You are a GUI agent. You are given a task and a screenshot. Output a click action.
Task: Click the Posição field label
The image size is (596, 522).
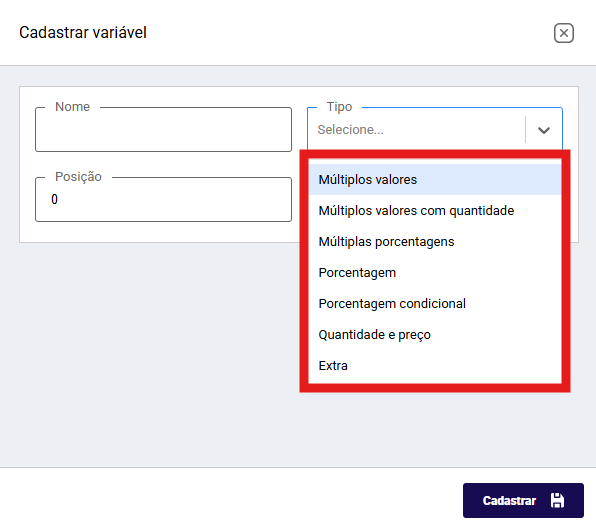coord(78,177)
